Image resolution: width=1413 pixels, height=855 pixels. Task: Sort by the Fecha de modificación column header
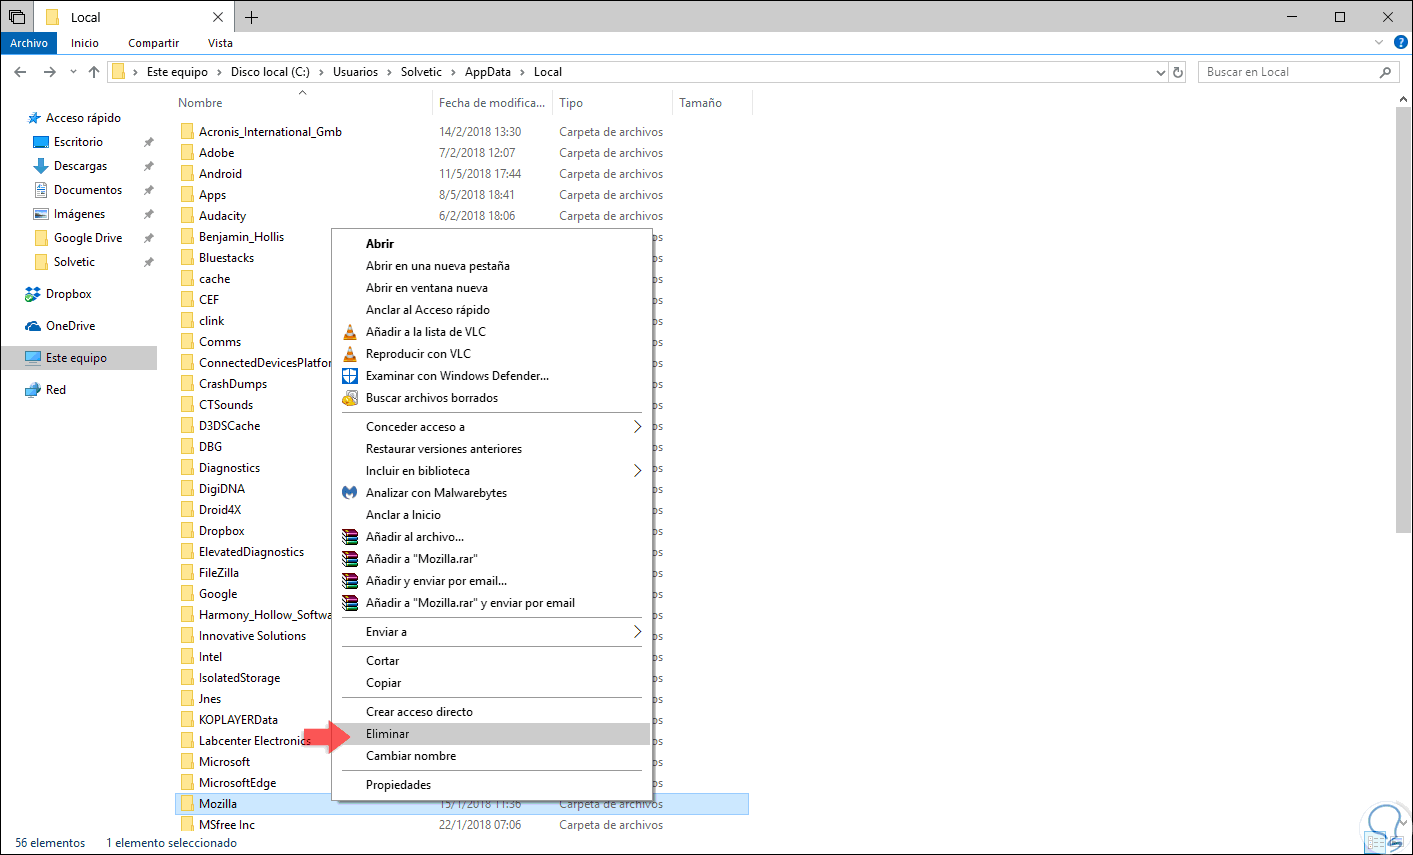[492, 103]
